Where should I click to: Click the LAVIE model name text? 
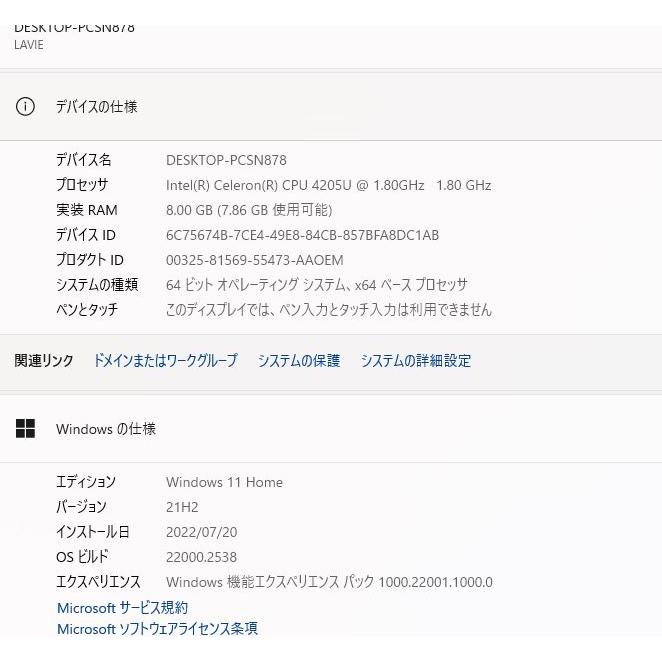click(29, 45)
